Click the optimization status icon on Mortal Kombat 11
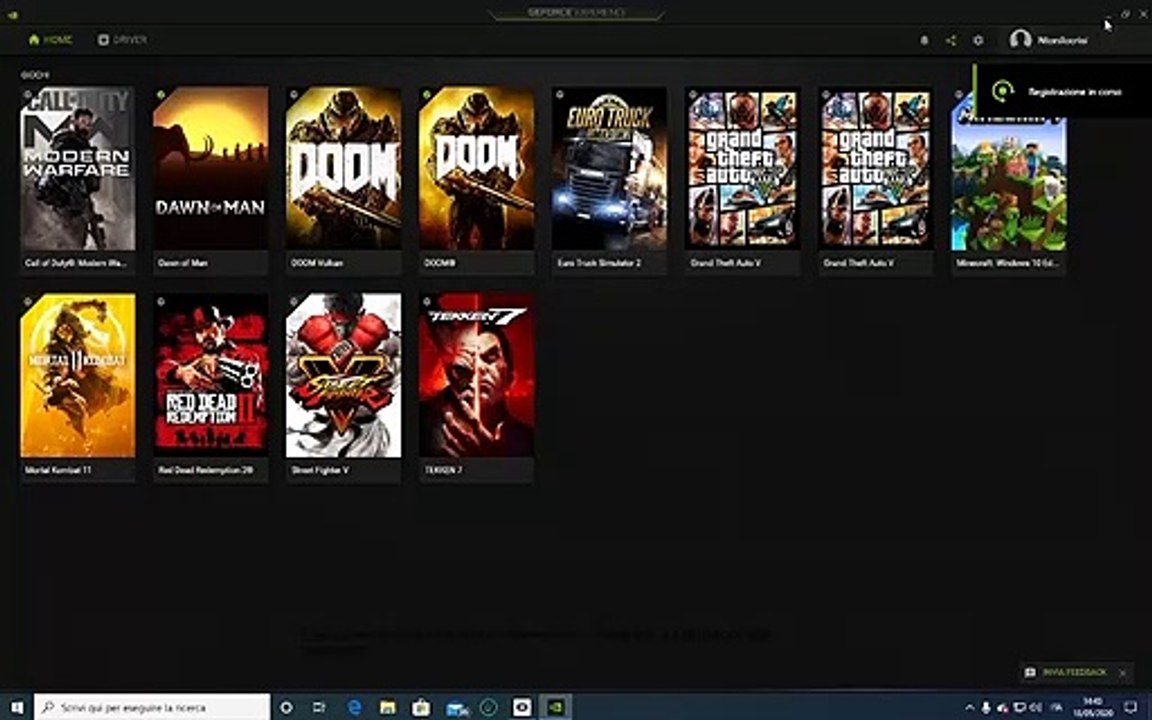 tap(27, 301)
